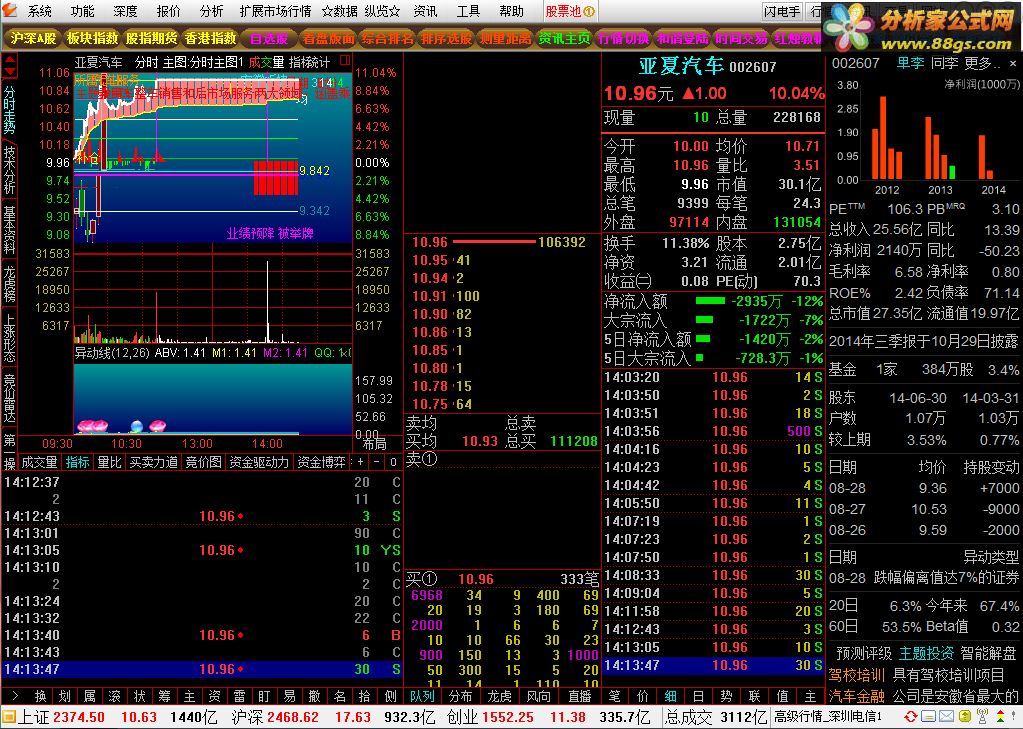Select the 成交量 indicator tab
This screenshot has height=729, width=1023.
[39, 462]
